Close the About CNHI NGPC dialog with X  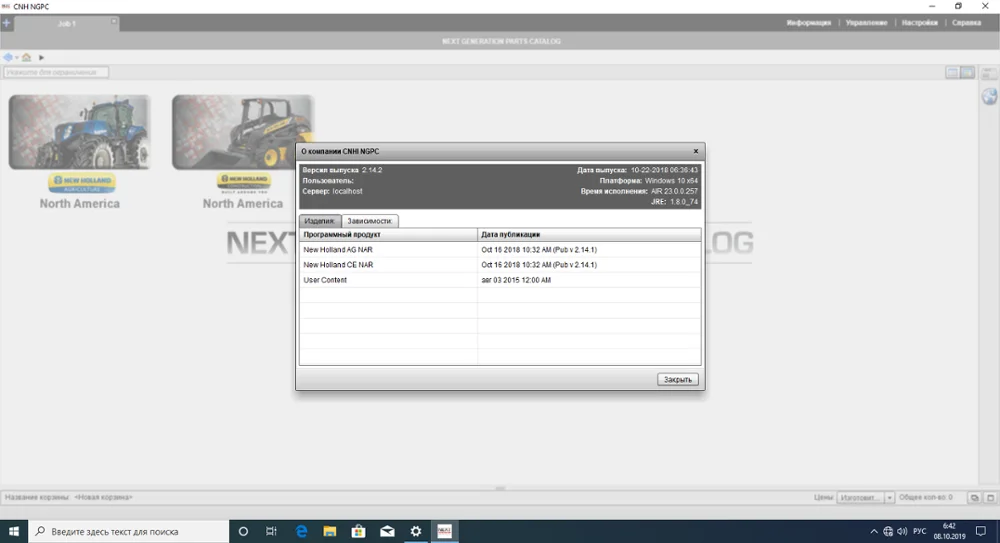696,151
